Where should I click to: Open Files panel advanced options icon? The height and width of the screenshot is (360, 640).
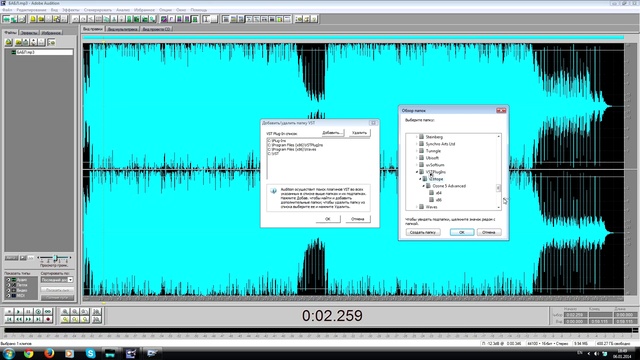[x=51, y=42]
